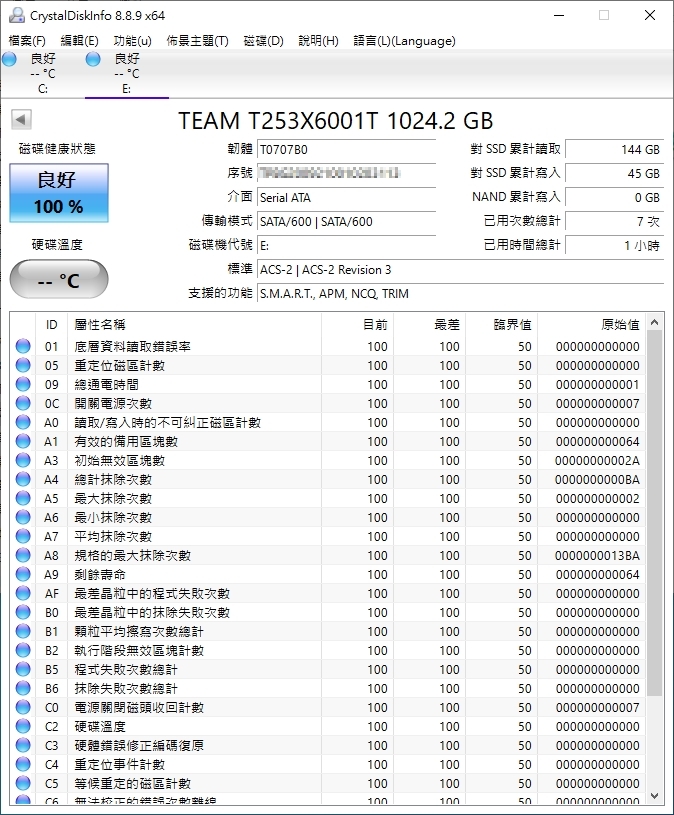Click the 144 GB total reads value
Screen dimensions: 674x815
click(615, 150)
